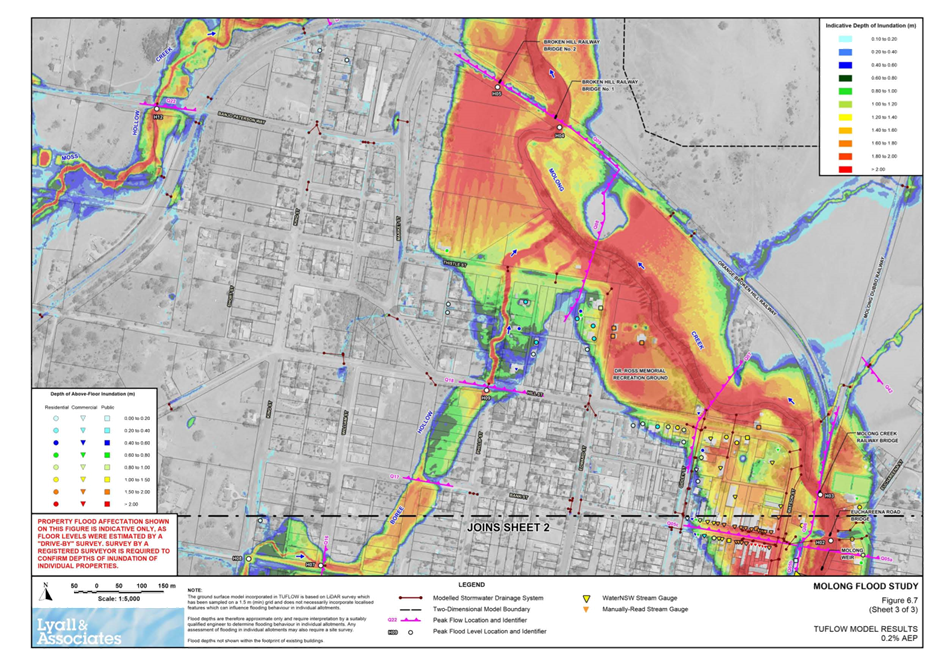Click the Residential 0.40 to 0.60 blue circle

coord(56,443)
